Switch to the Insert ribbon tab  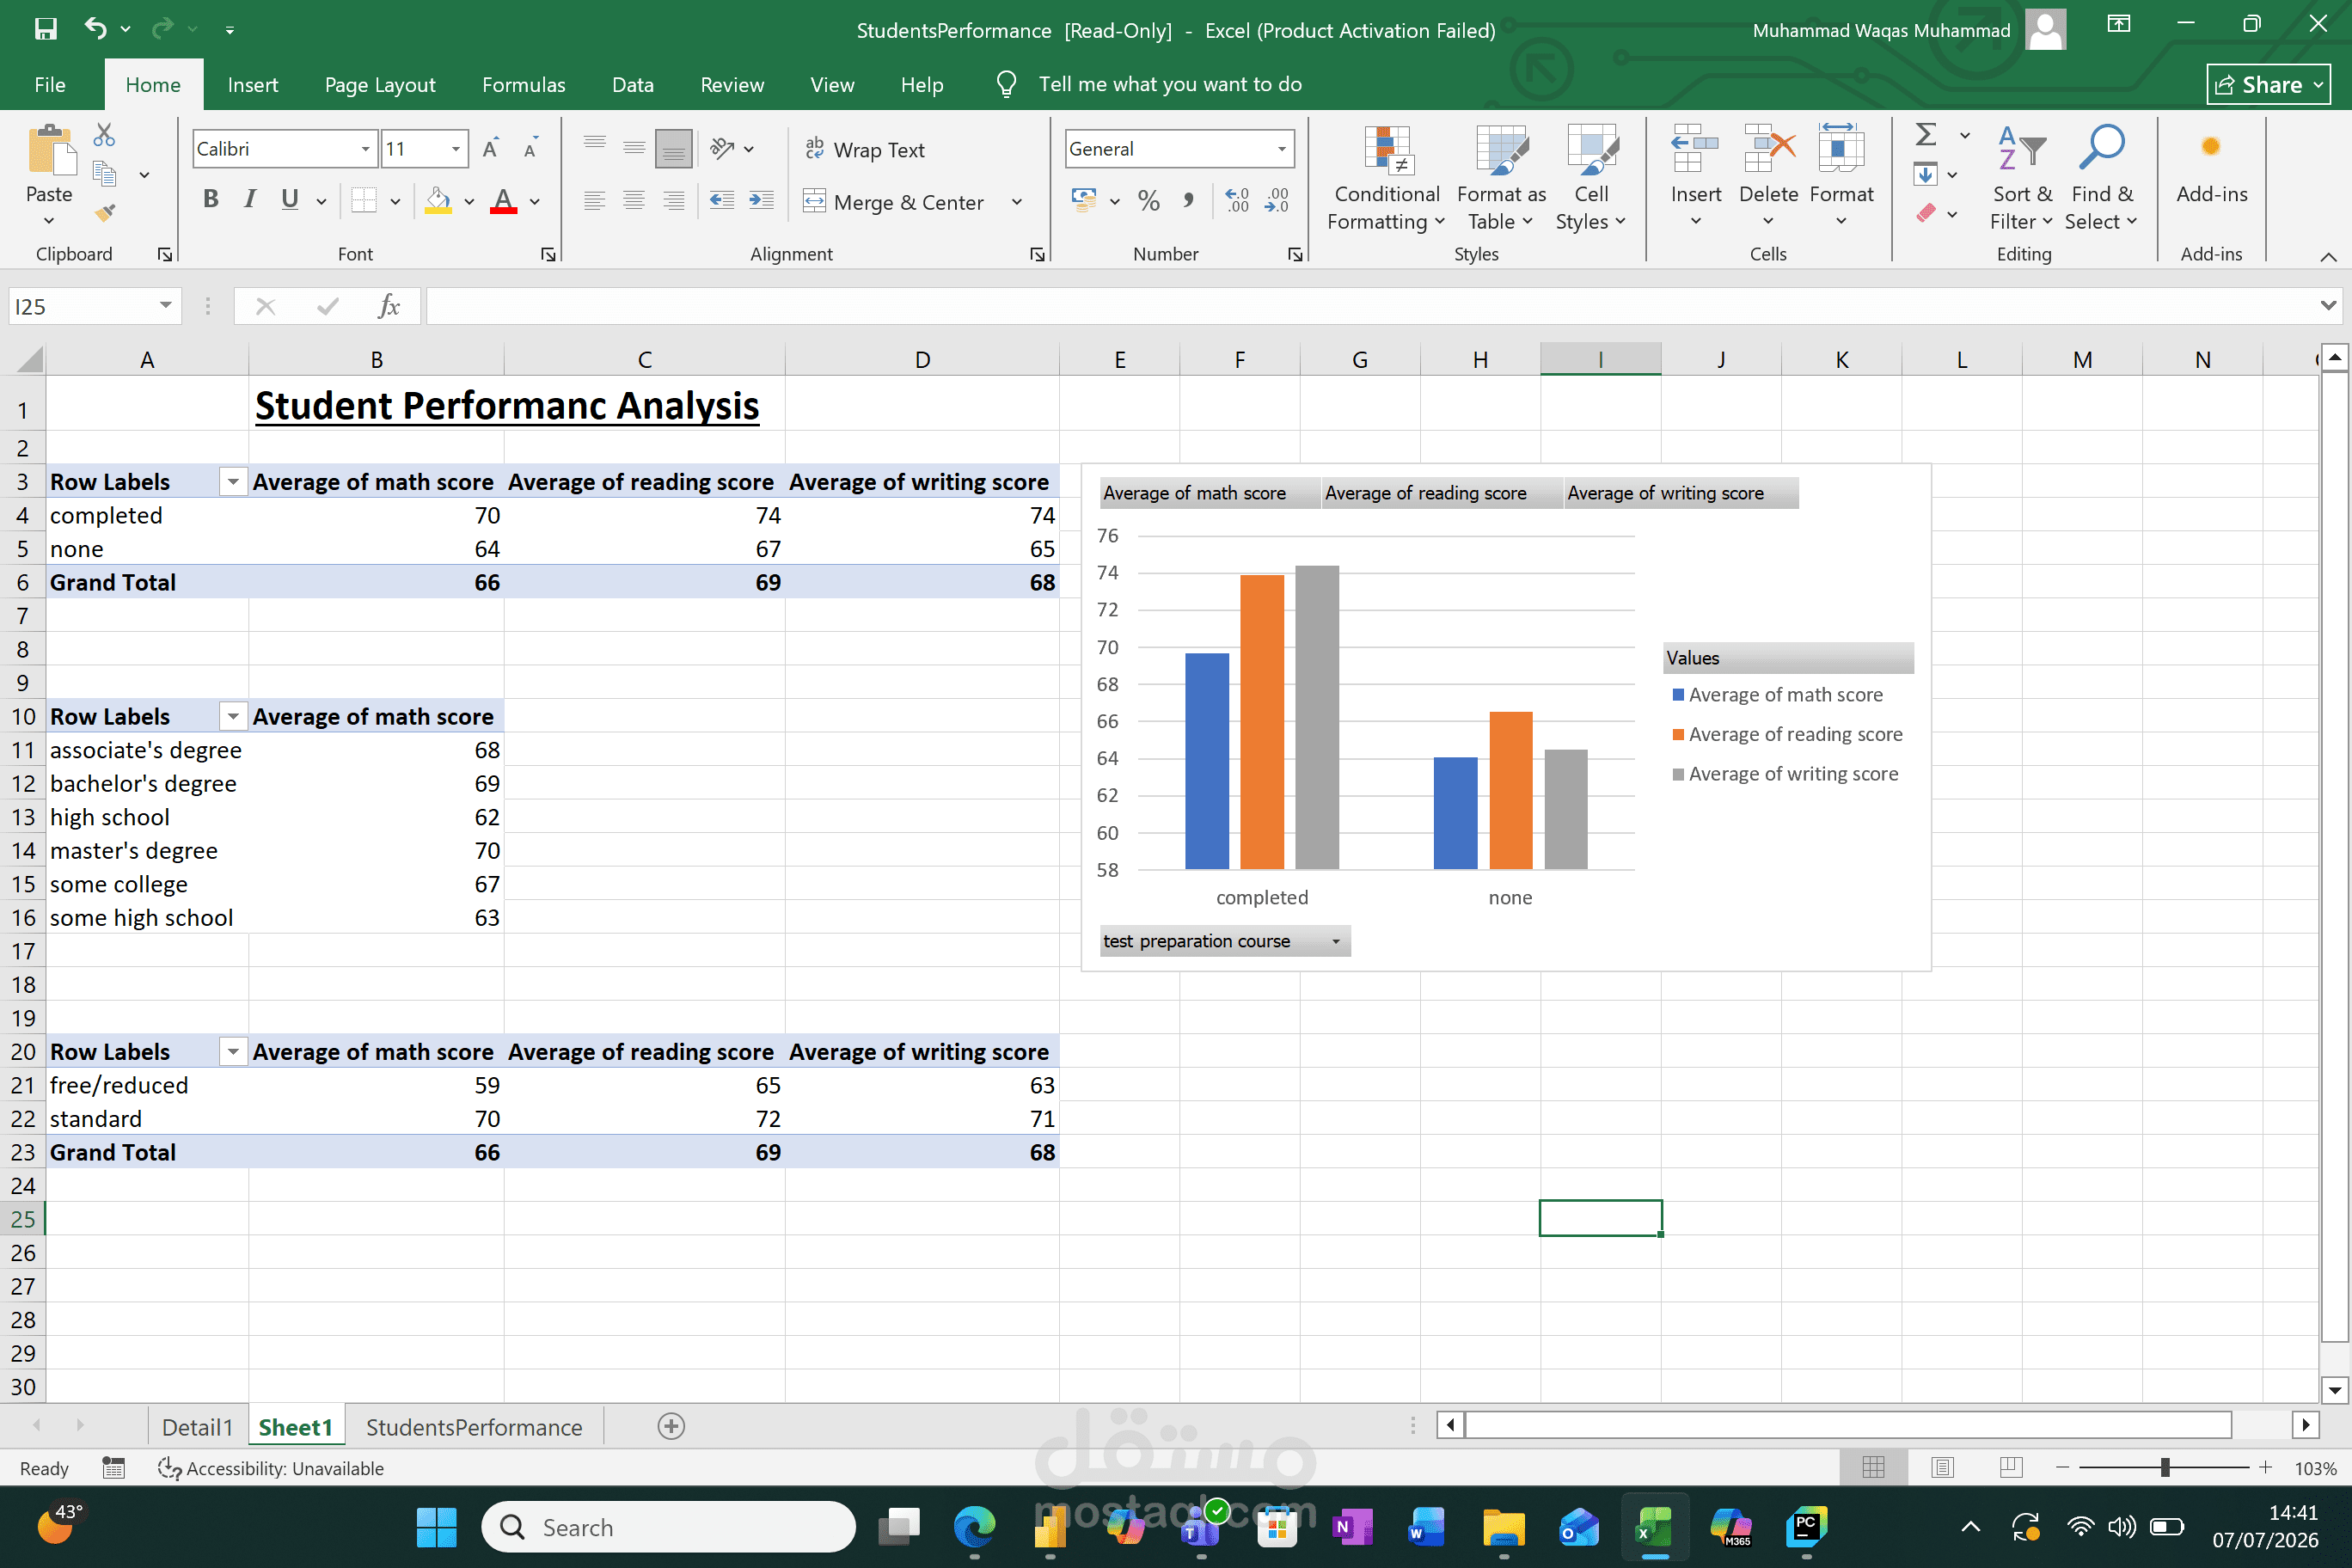pyautogui.click(x=253, y=85)
